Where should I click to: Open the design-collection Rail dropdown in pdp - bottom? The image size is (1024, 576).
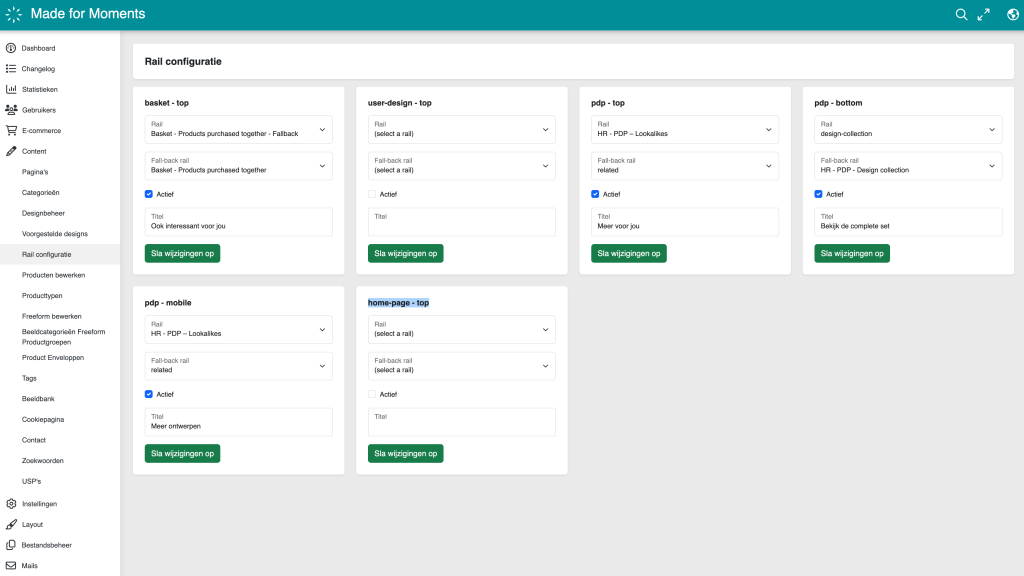click(x=907, y=129)
